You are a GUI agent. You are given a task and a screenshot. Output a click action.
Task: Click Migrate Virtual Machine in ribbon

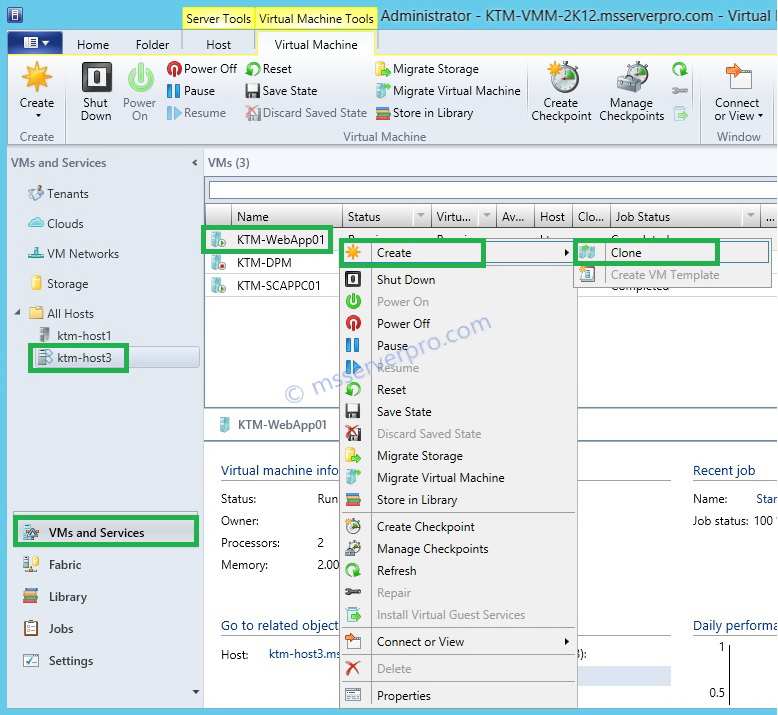coord(448,91)
